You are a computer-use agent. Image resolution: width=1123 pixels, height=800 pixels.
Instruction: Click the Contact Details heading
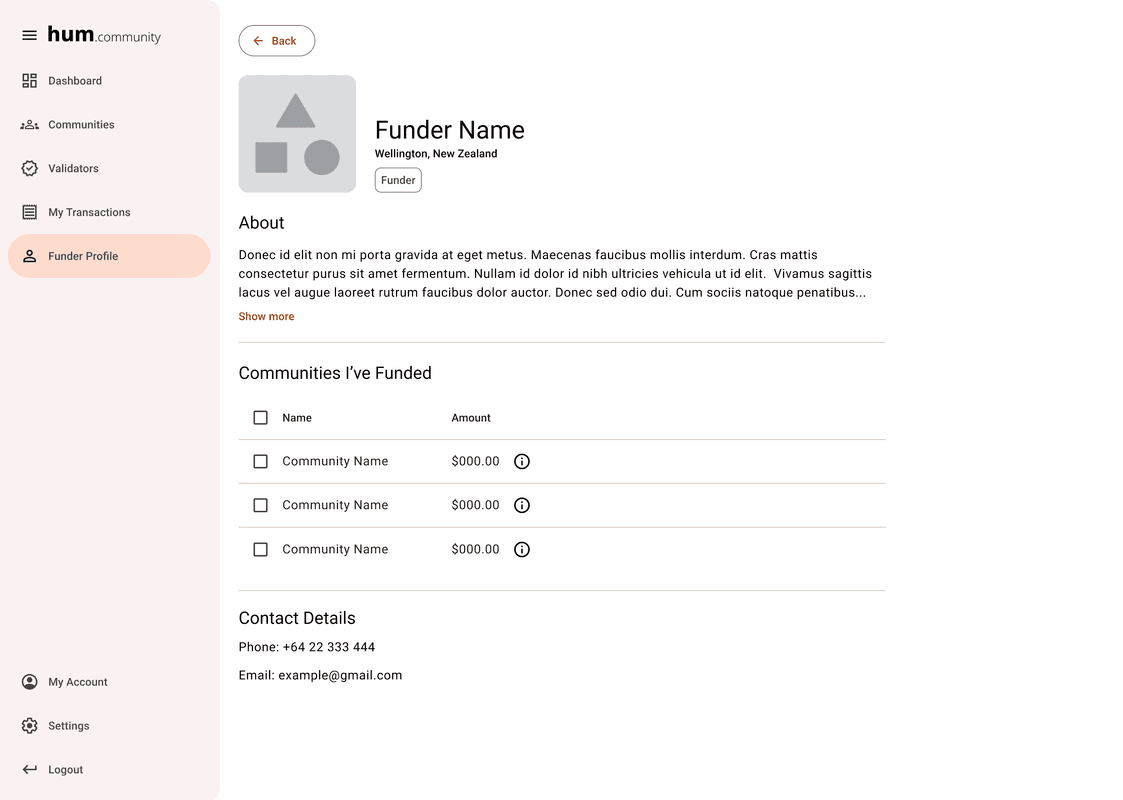297,618
